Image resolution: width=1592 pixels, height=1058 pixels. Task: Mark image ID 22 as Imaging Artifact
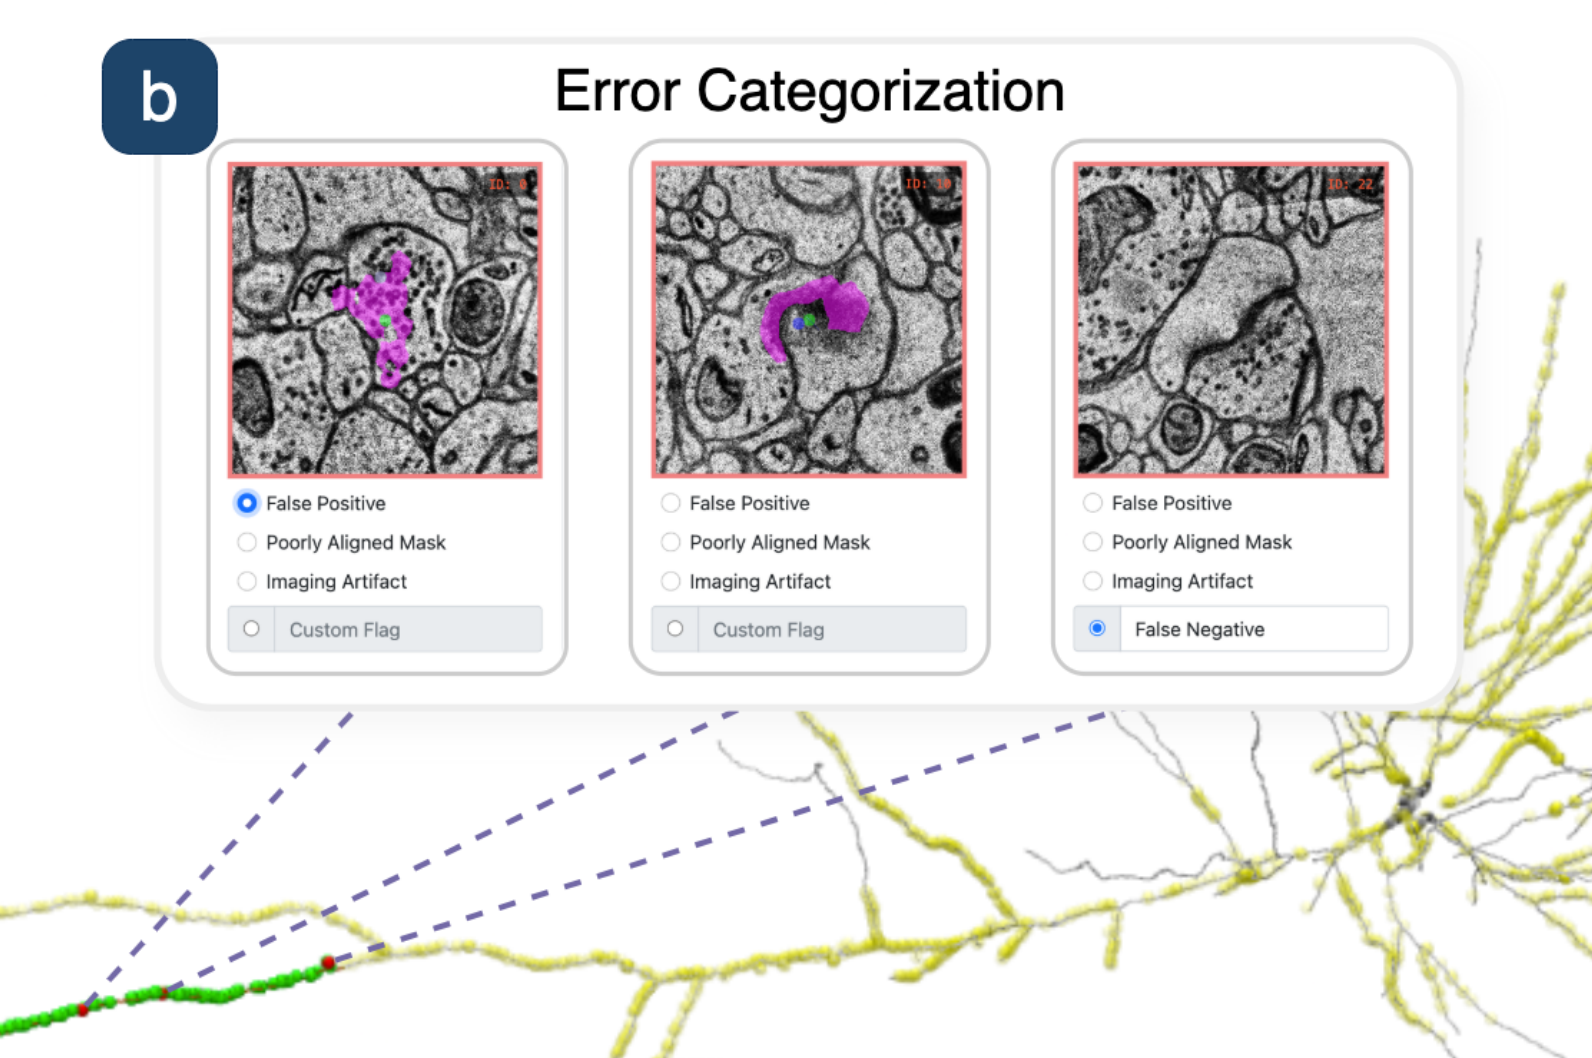pyautogui.click(x=1093, y=581)
